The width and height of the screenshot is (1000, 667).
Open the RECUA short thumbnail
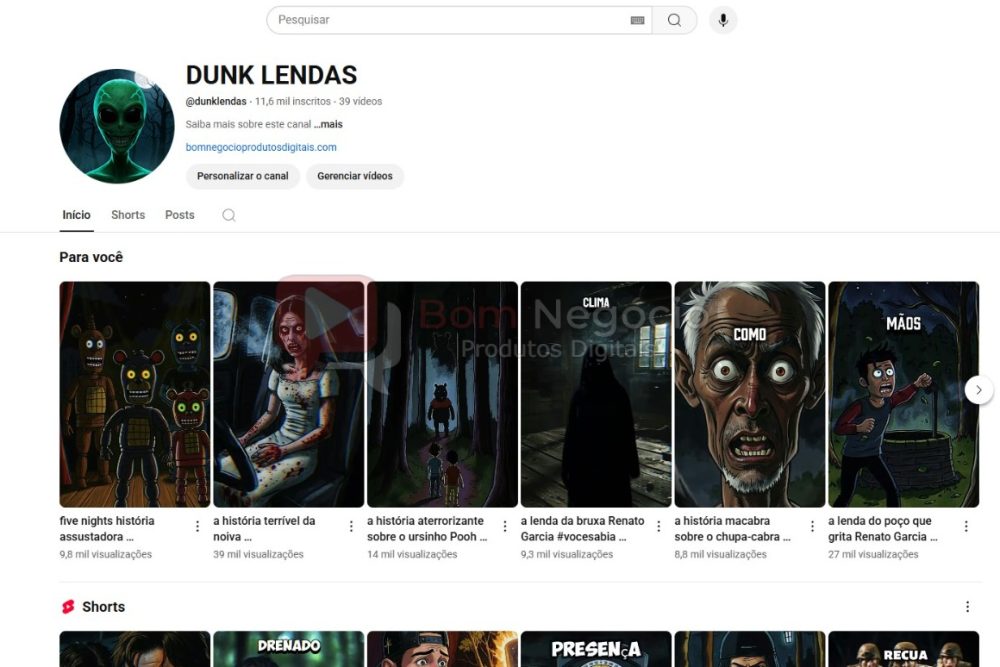(903, 649)
